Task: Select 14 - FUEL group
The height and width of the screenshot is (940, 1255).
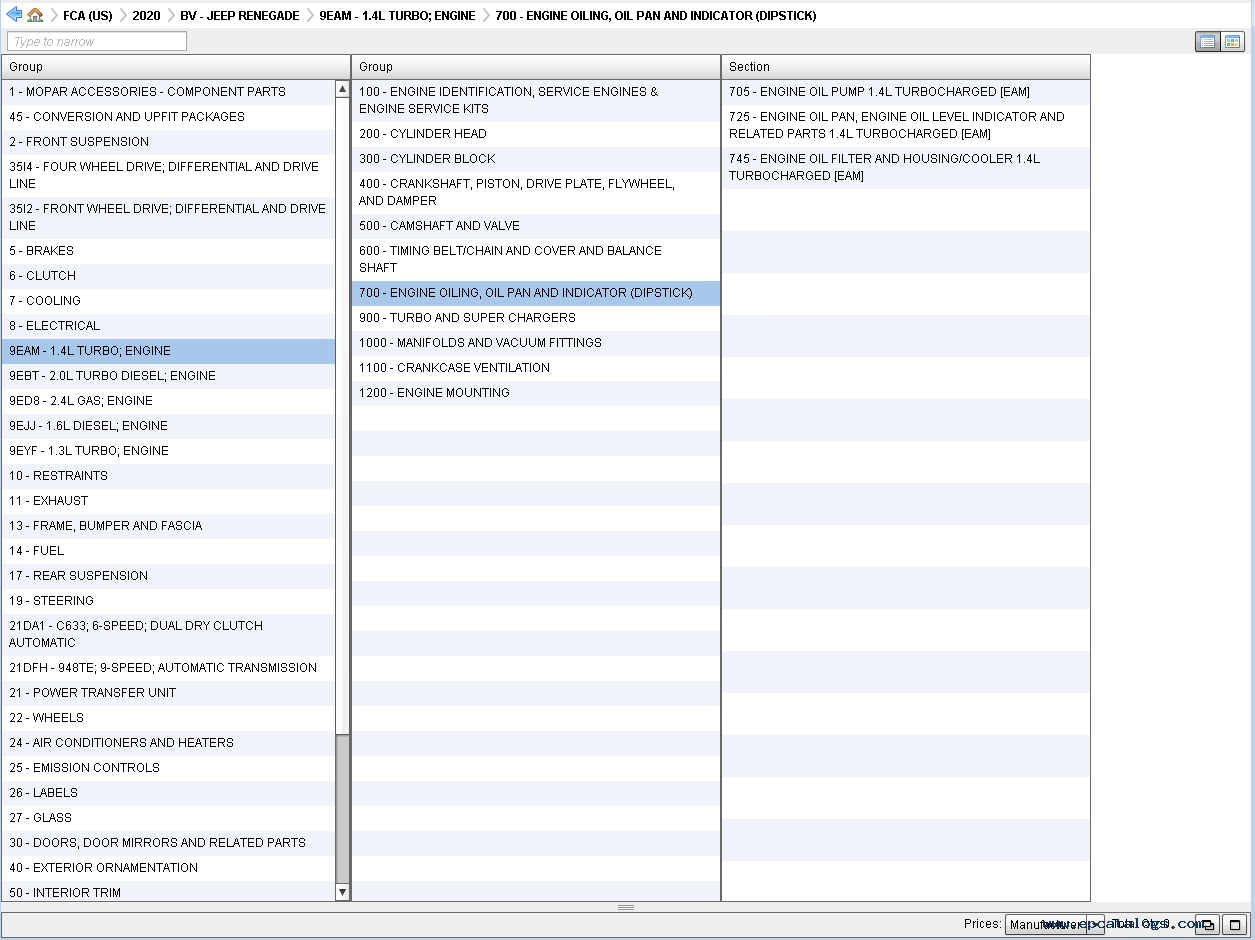Action: pyautogui.click(x=168, y=551)
